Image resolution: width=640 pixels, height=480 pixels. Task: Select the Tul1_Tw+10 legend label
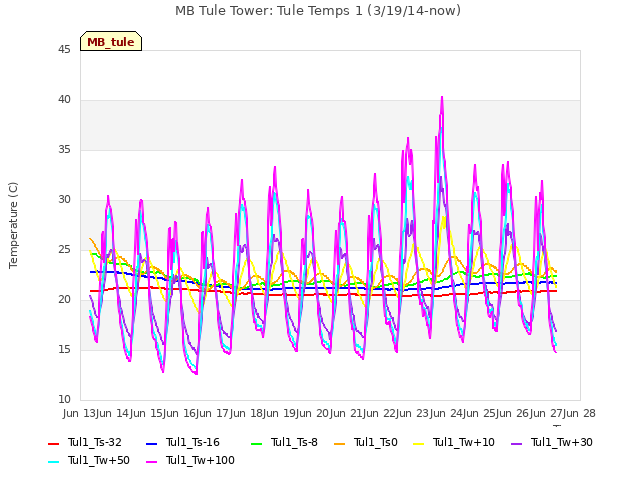[464, 442]
